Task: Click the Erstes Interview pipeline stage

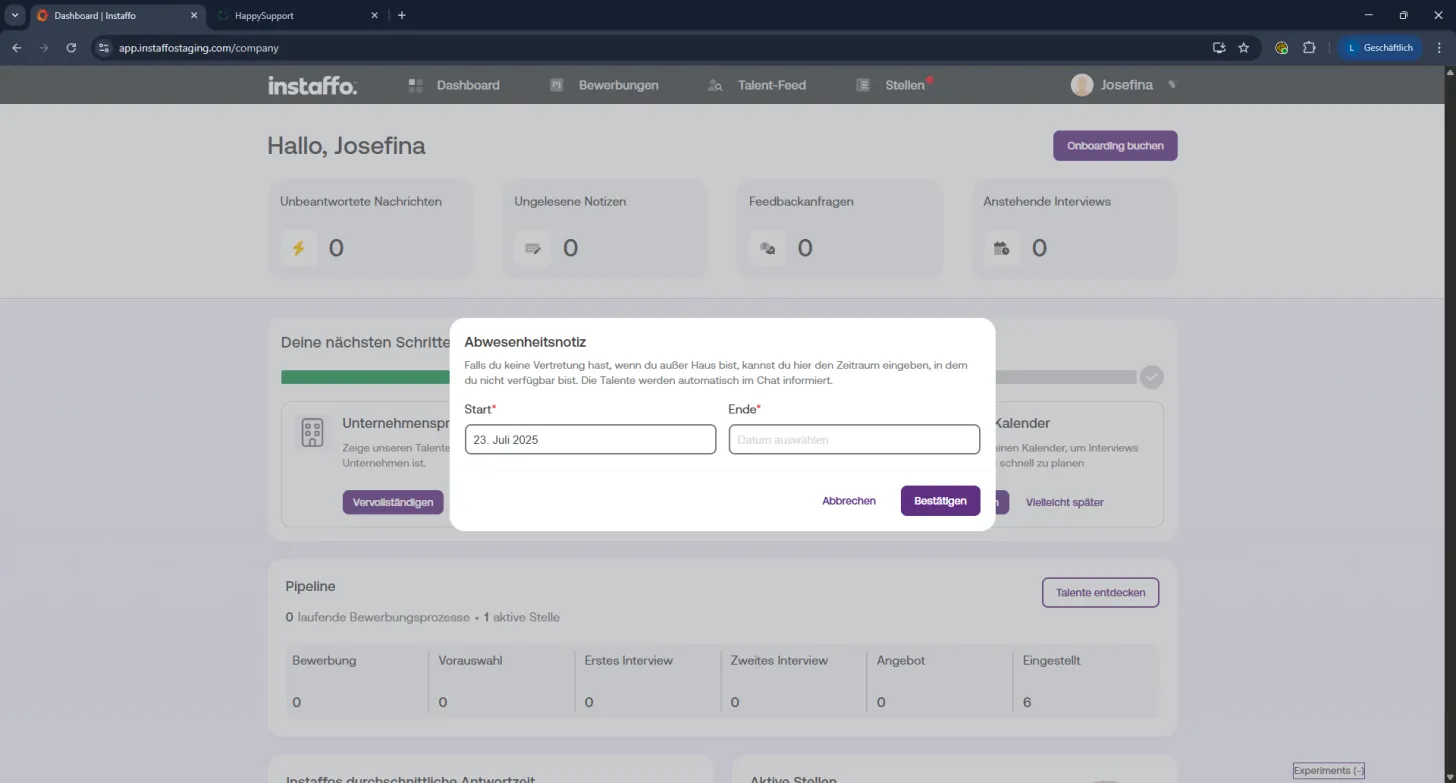Action: [649, 681]
